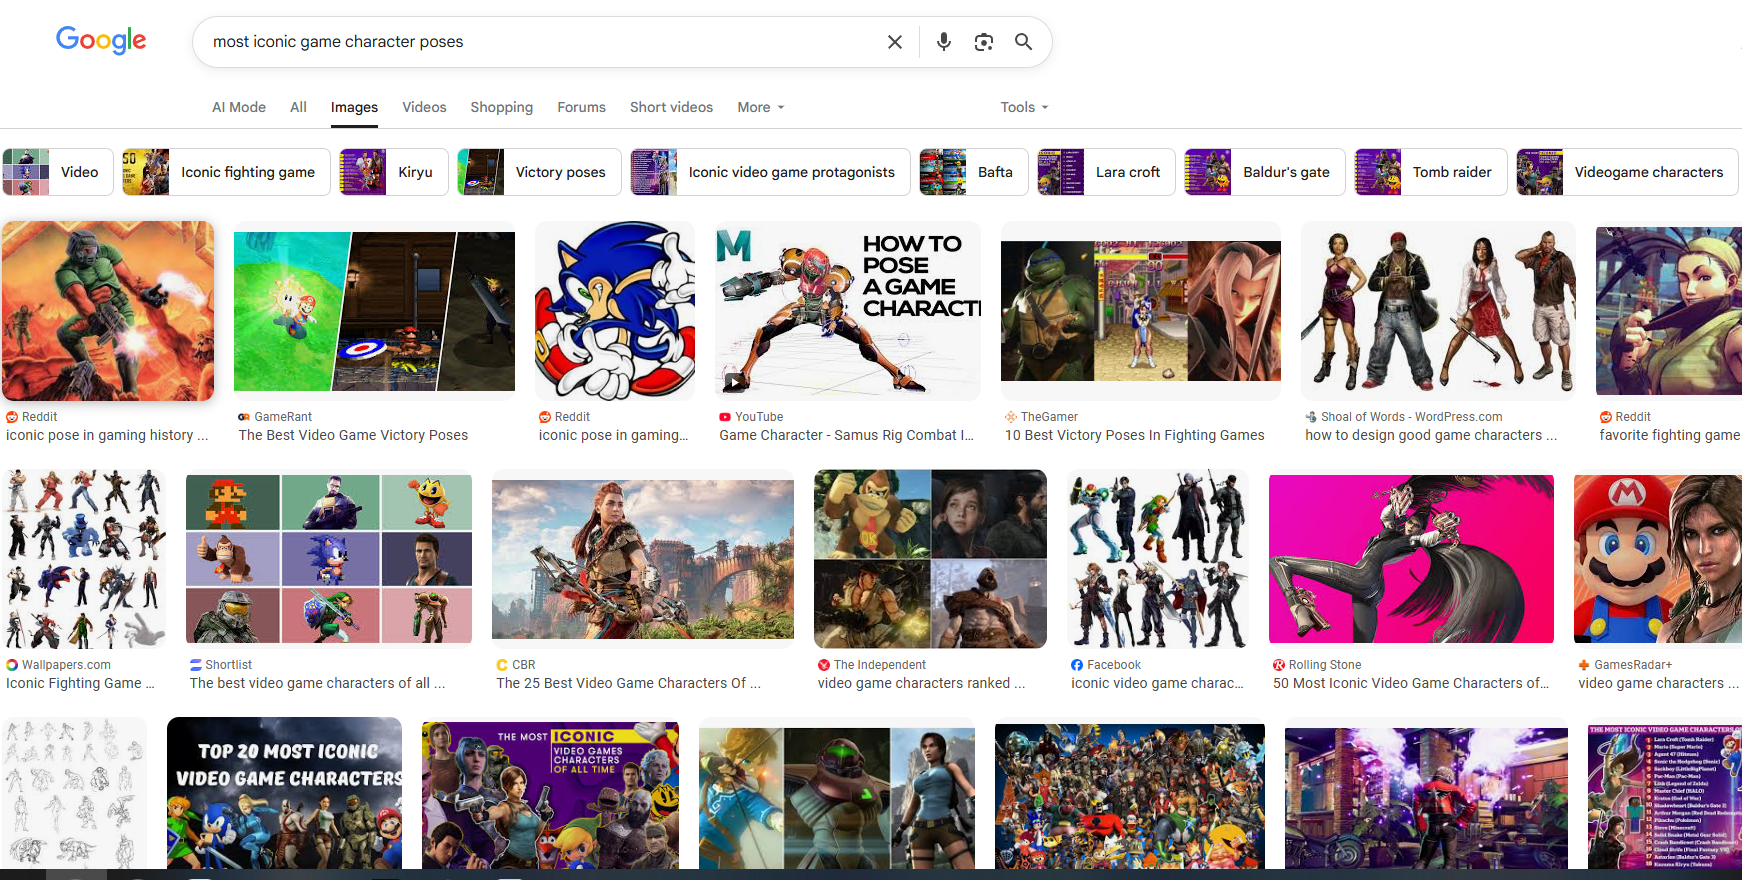Open the Shoal of Words characters image
This screenshot has height=880, width=1742.
click(x=1438, y=311)
